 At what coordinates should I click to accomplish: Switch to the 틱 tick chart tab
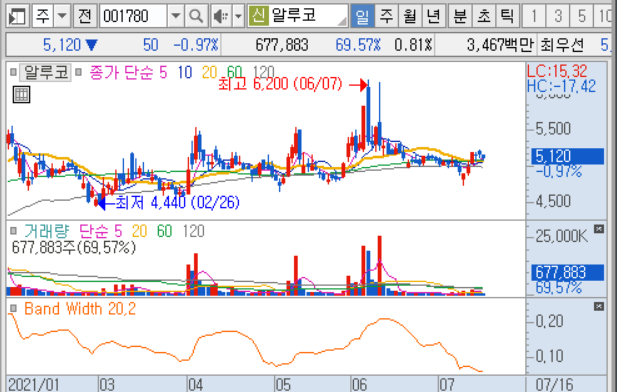coord(507,16)
